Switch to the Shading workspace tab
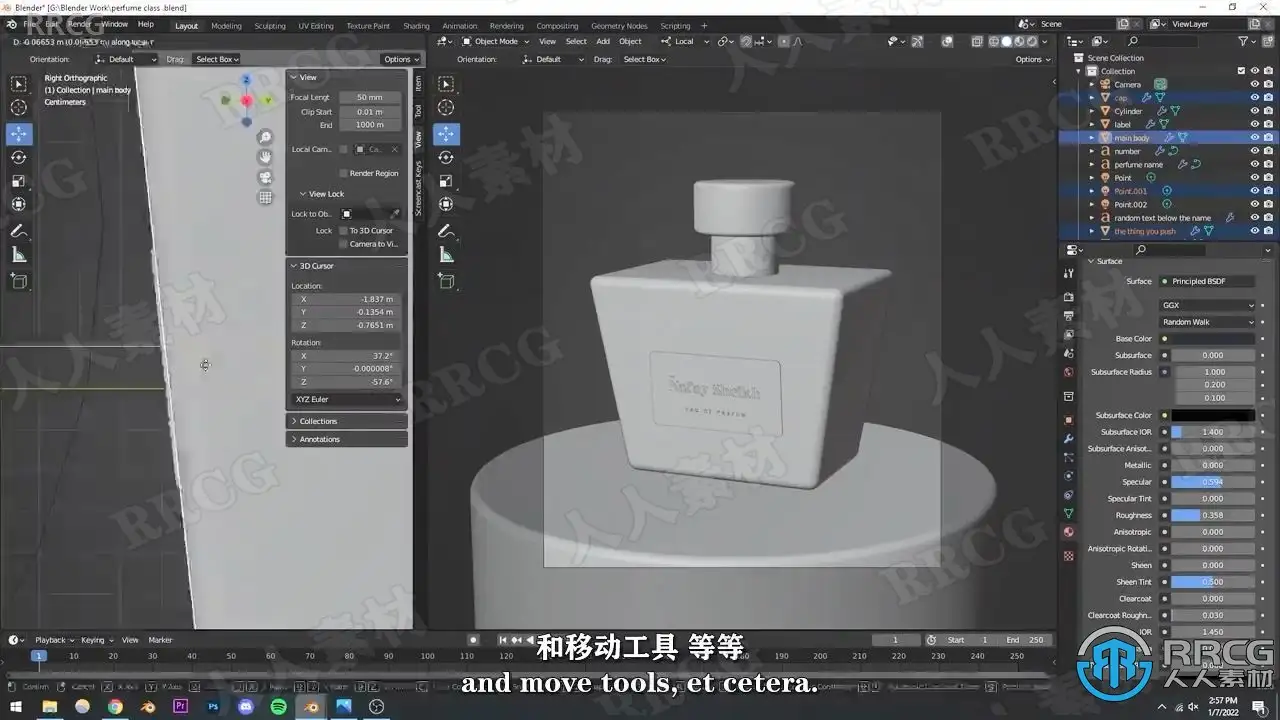 coord(416,26)
